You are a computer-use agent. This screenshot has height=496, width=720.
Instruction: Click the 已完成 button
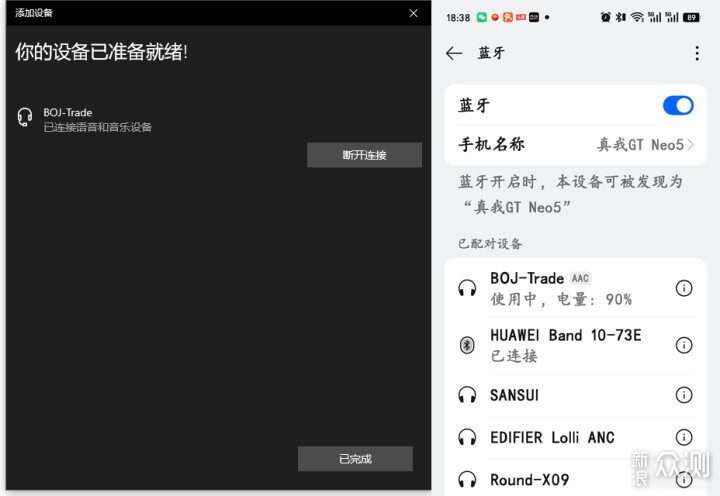point(355,458)
